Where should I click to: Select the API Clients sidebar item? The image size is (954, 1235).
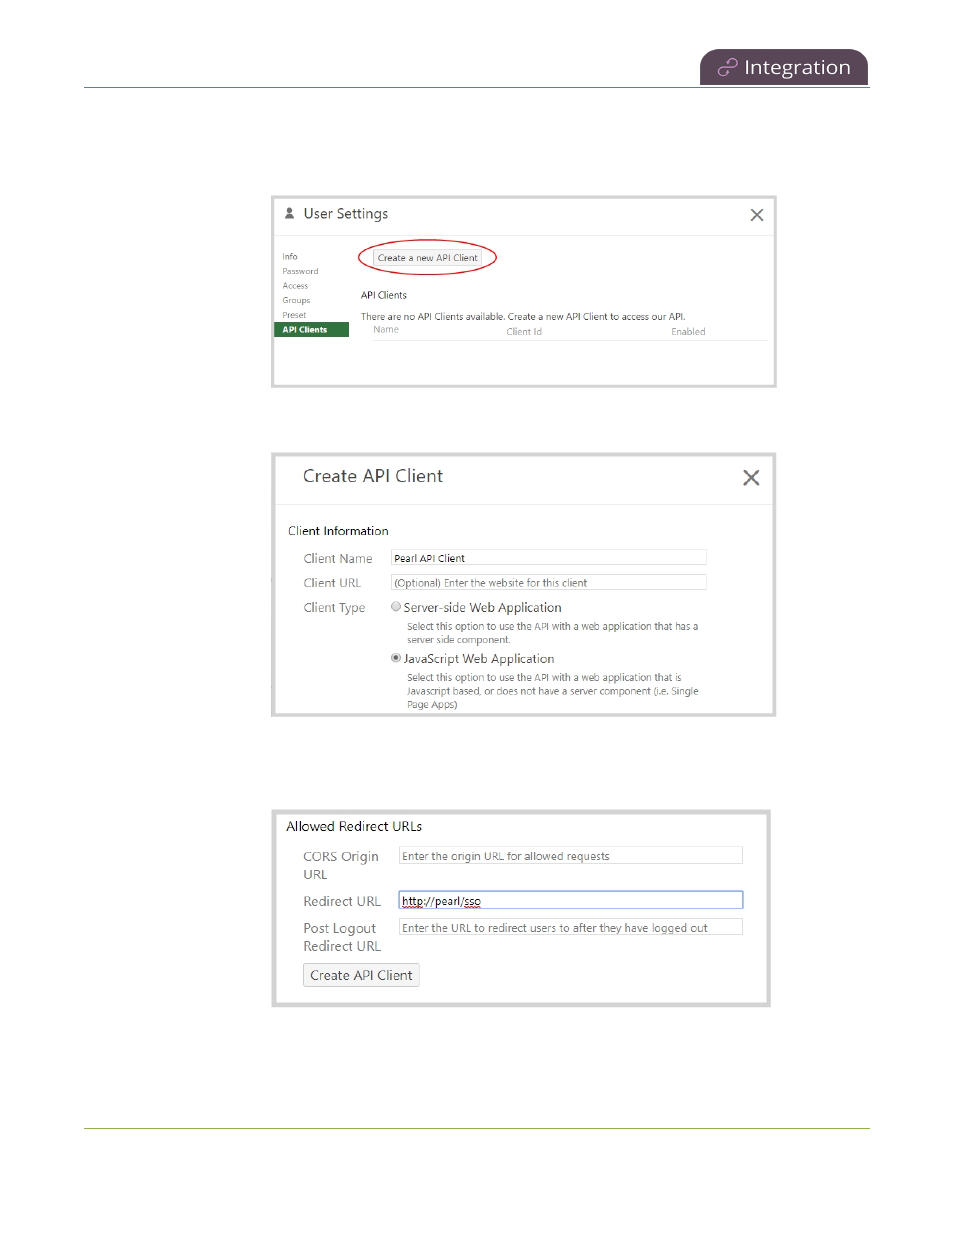(x=311, y=330)
